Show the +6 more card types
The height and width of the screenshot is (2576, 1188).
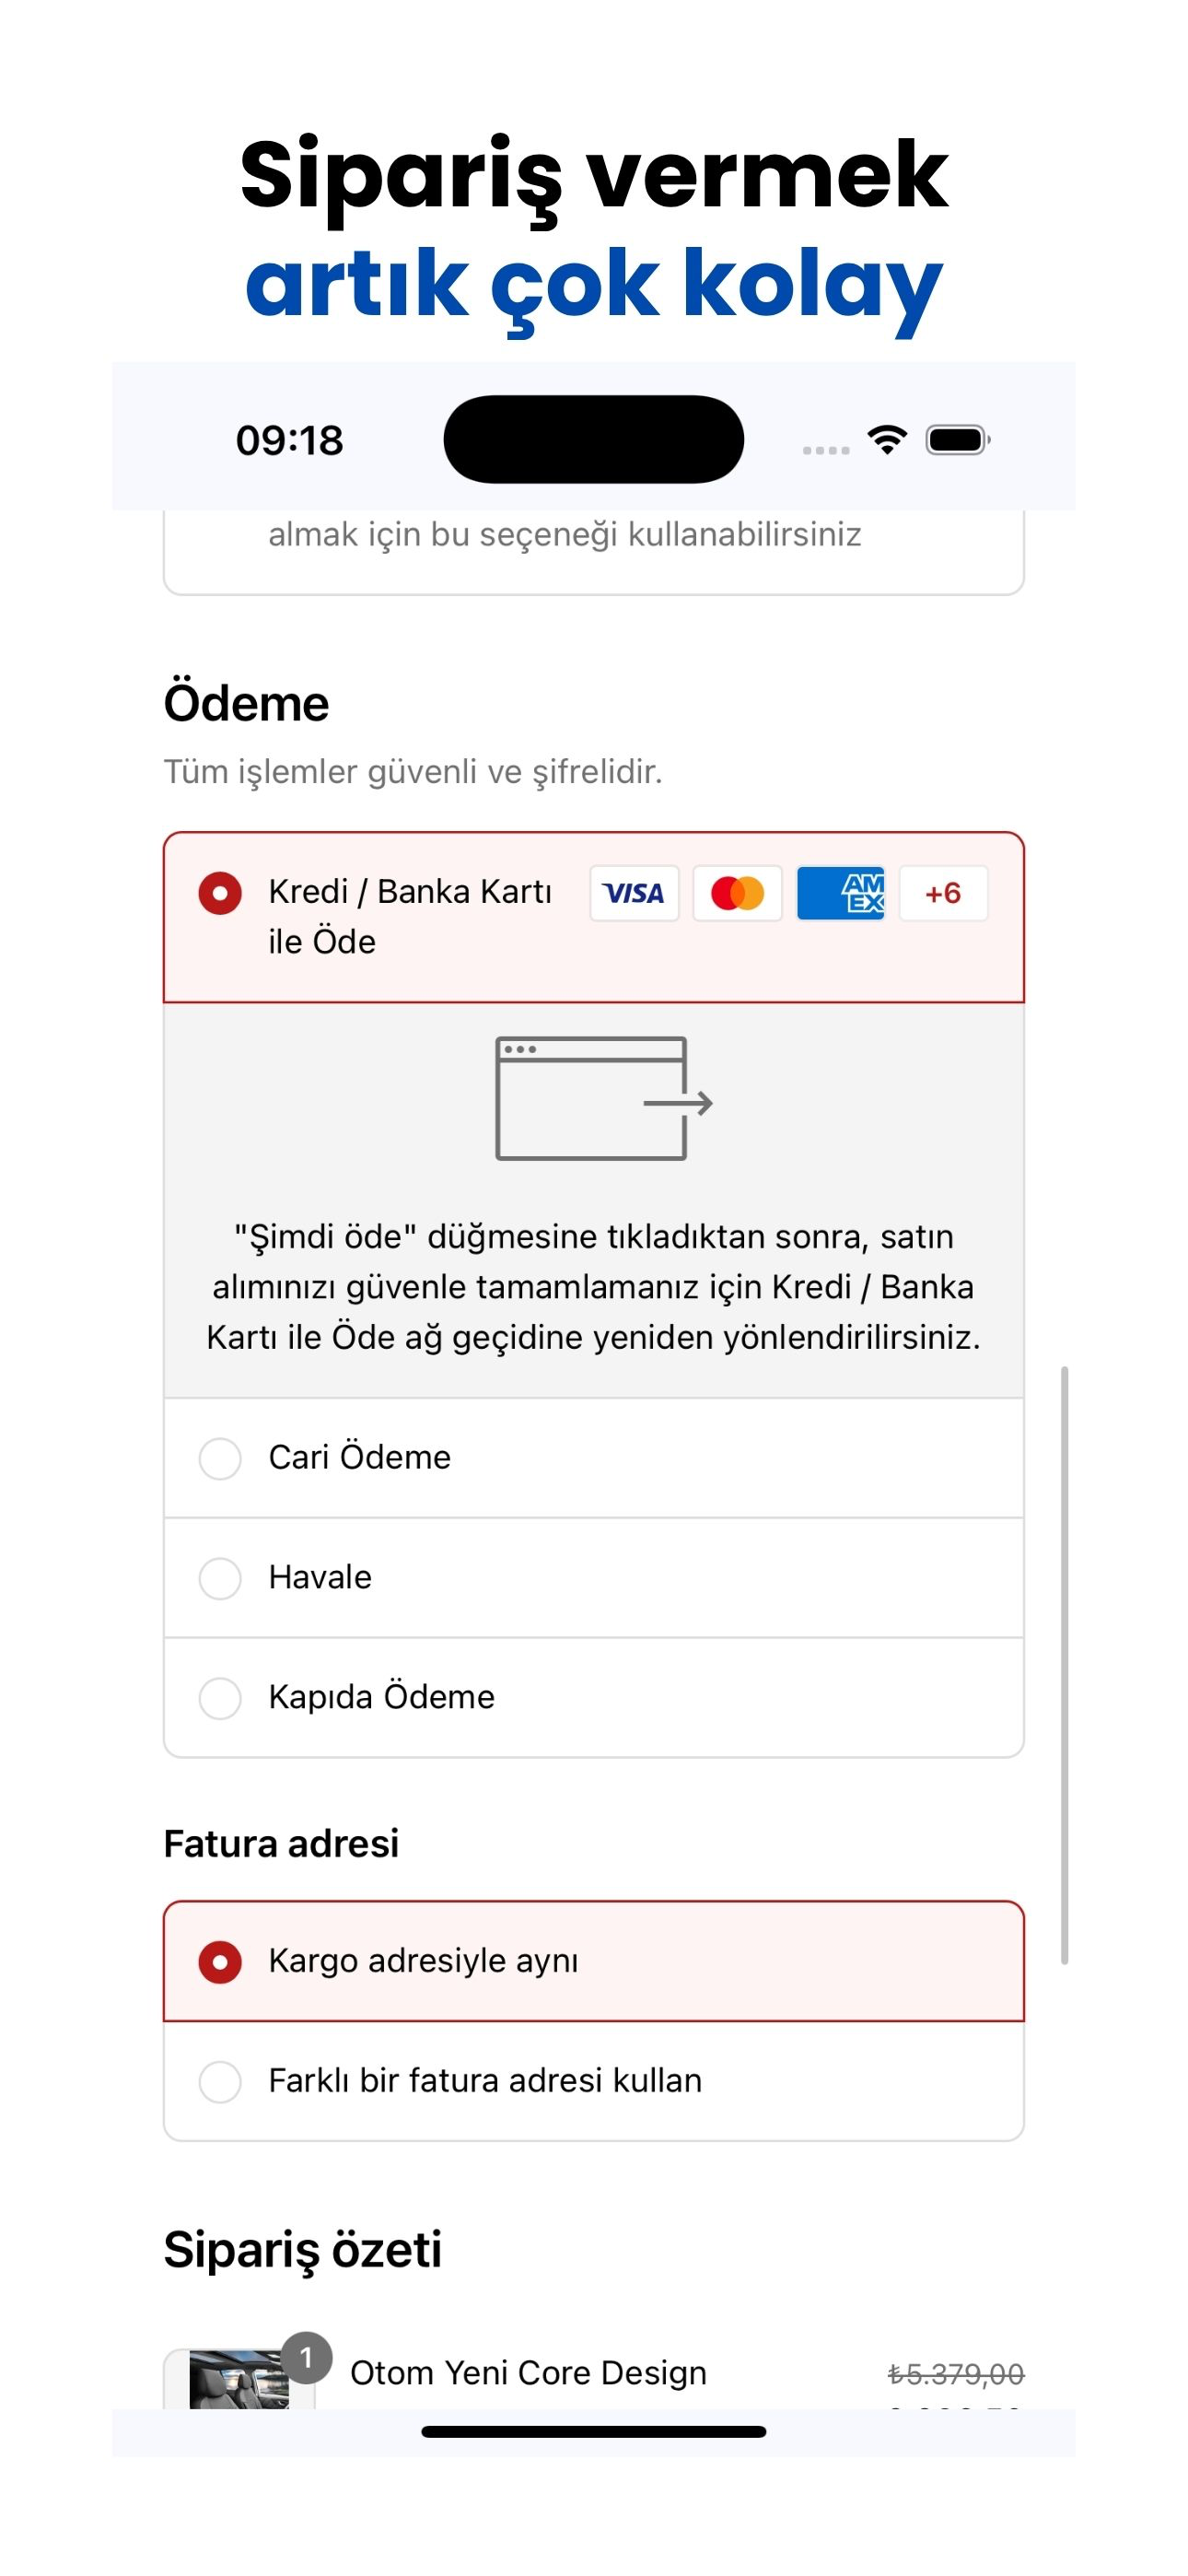[x=943, y=893]
